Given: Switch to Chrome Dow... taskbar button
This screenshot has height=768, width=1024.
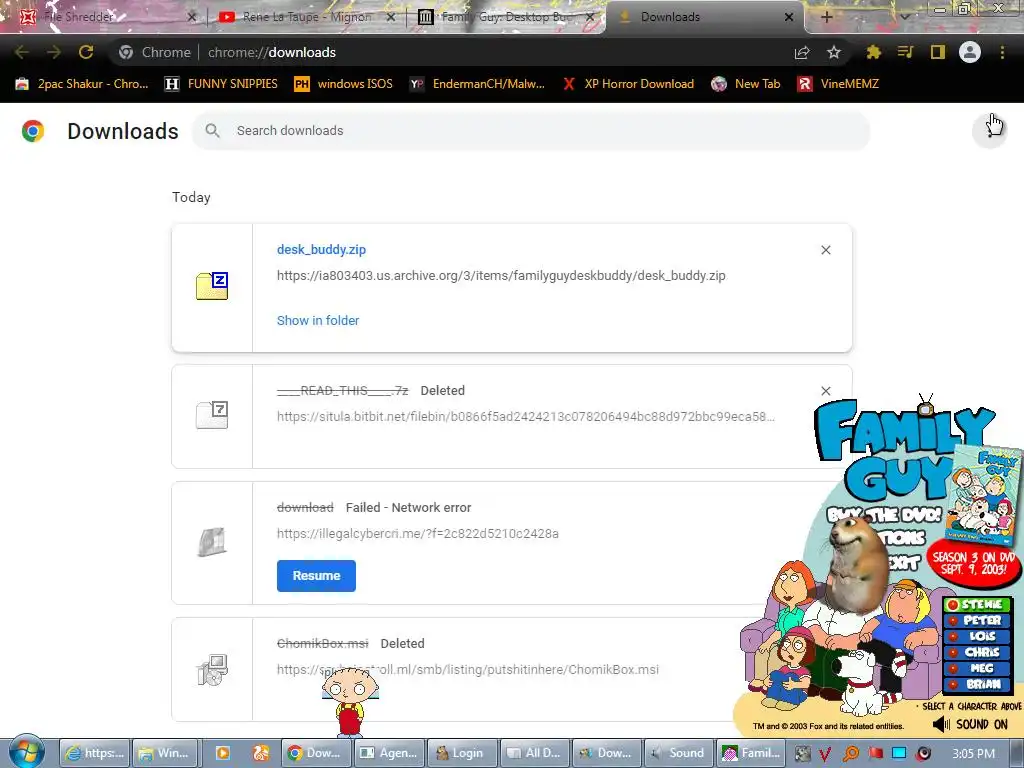Looking at the screenshot, I should click(x=317, y=753).
